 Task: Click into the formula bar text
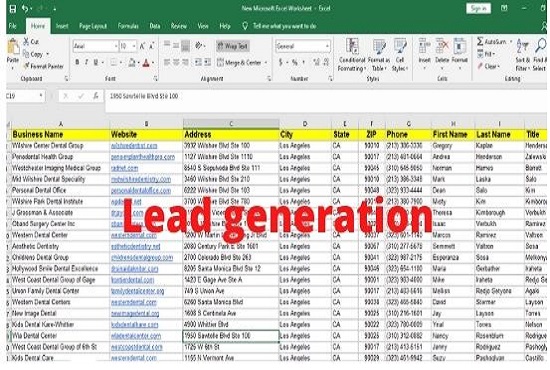(x=144, y=96)
